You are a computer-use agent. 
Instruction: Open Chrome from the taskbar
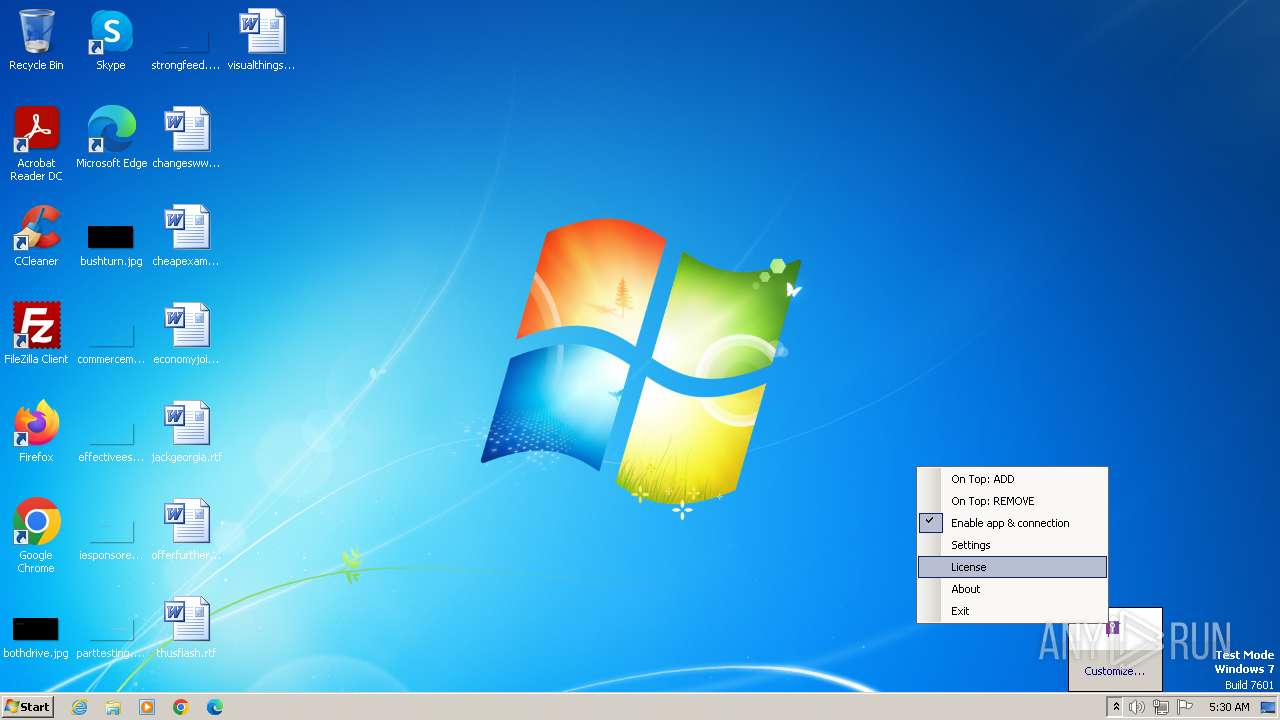click(x=181, y=707)
